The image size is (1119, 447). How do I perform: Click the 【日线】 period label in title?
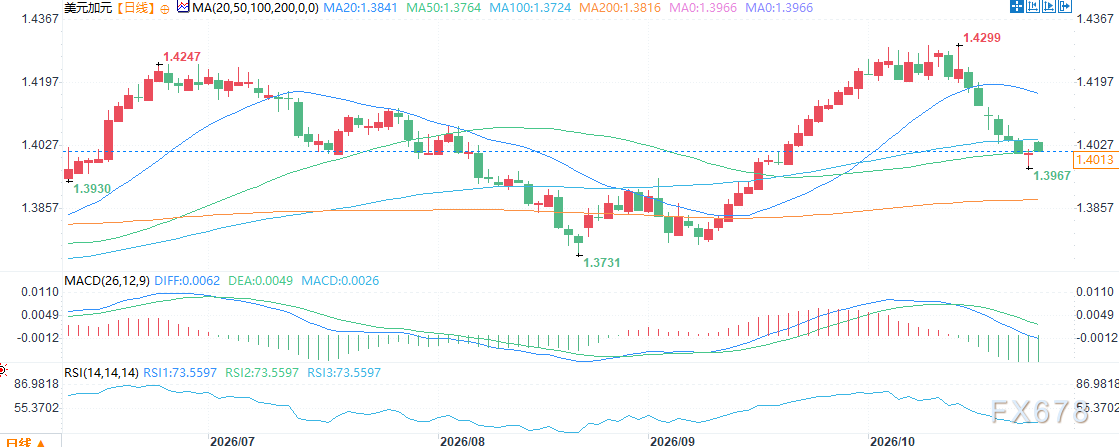click(x=136, y=8)
